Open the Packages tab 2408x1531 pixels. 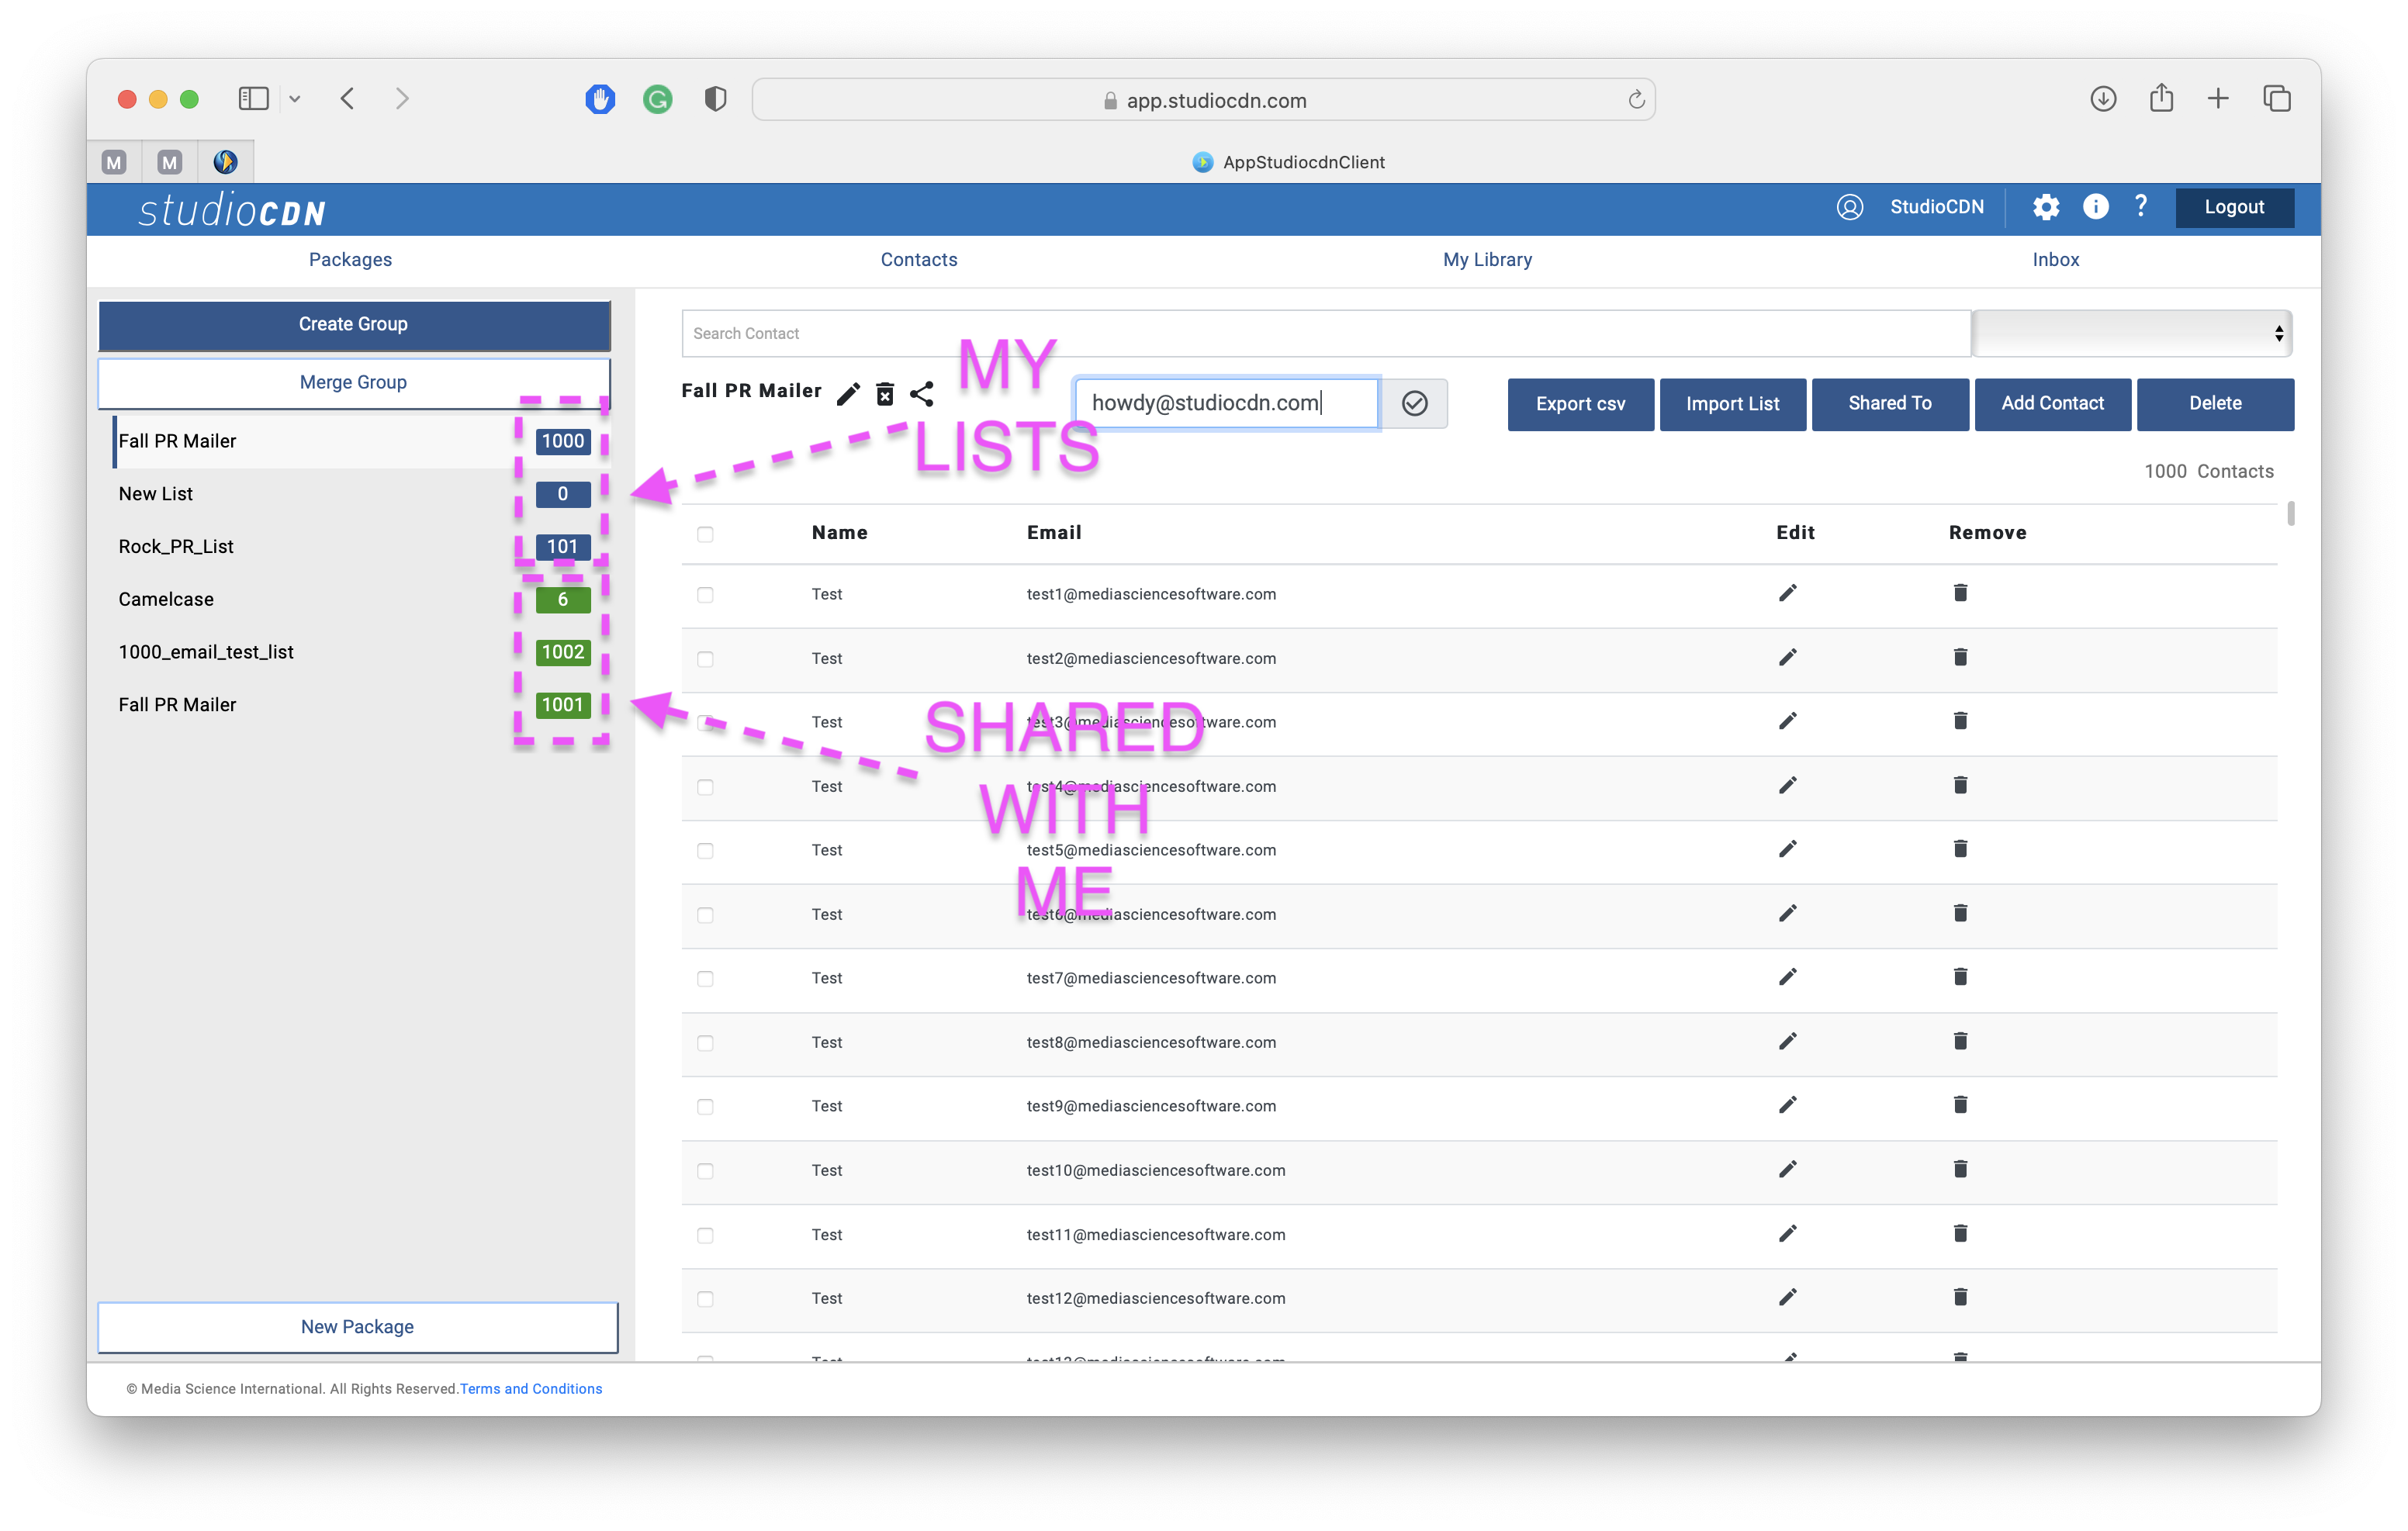350,260
